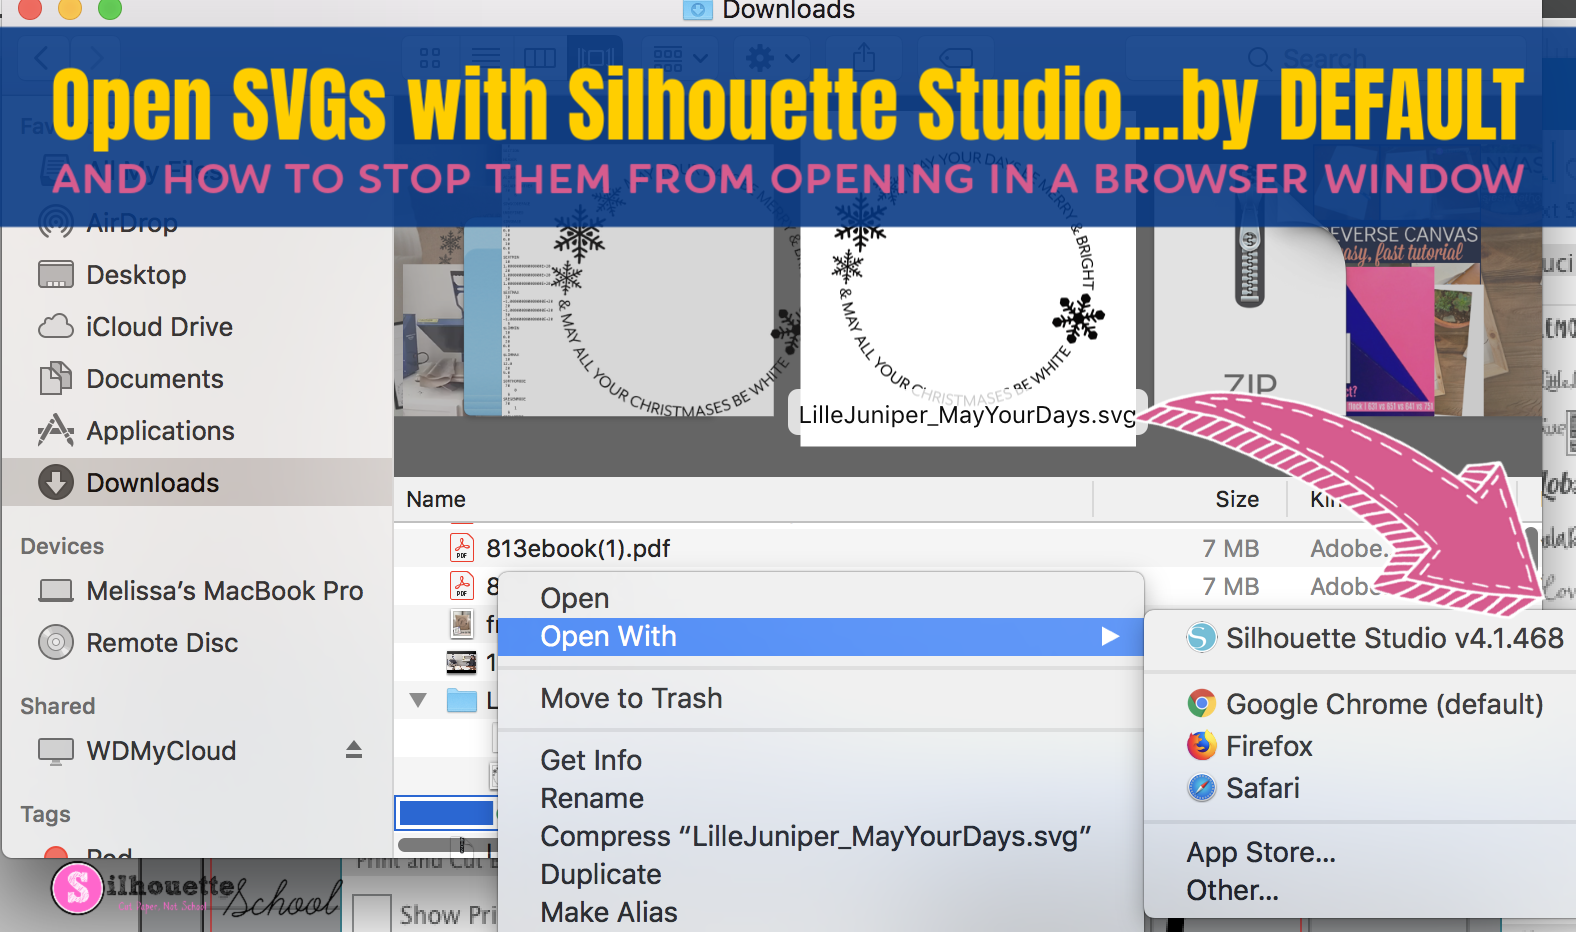Image resolution: width=1576 pixels, height=932 pixels.
Task: Tick the Show Pri… checkbox in background window
Action: pyautogui.click(x=371, y=913)
